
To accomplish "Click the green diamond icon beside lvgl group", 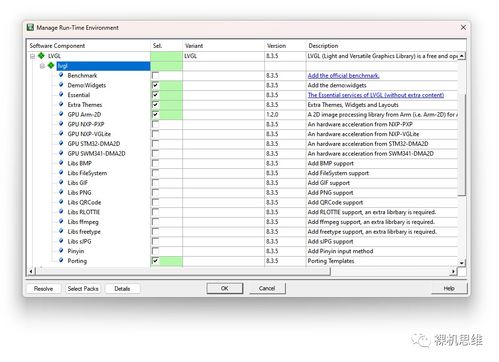I will [51, 65].
